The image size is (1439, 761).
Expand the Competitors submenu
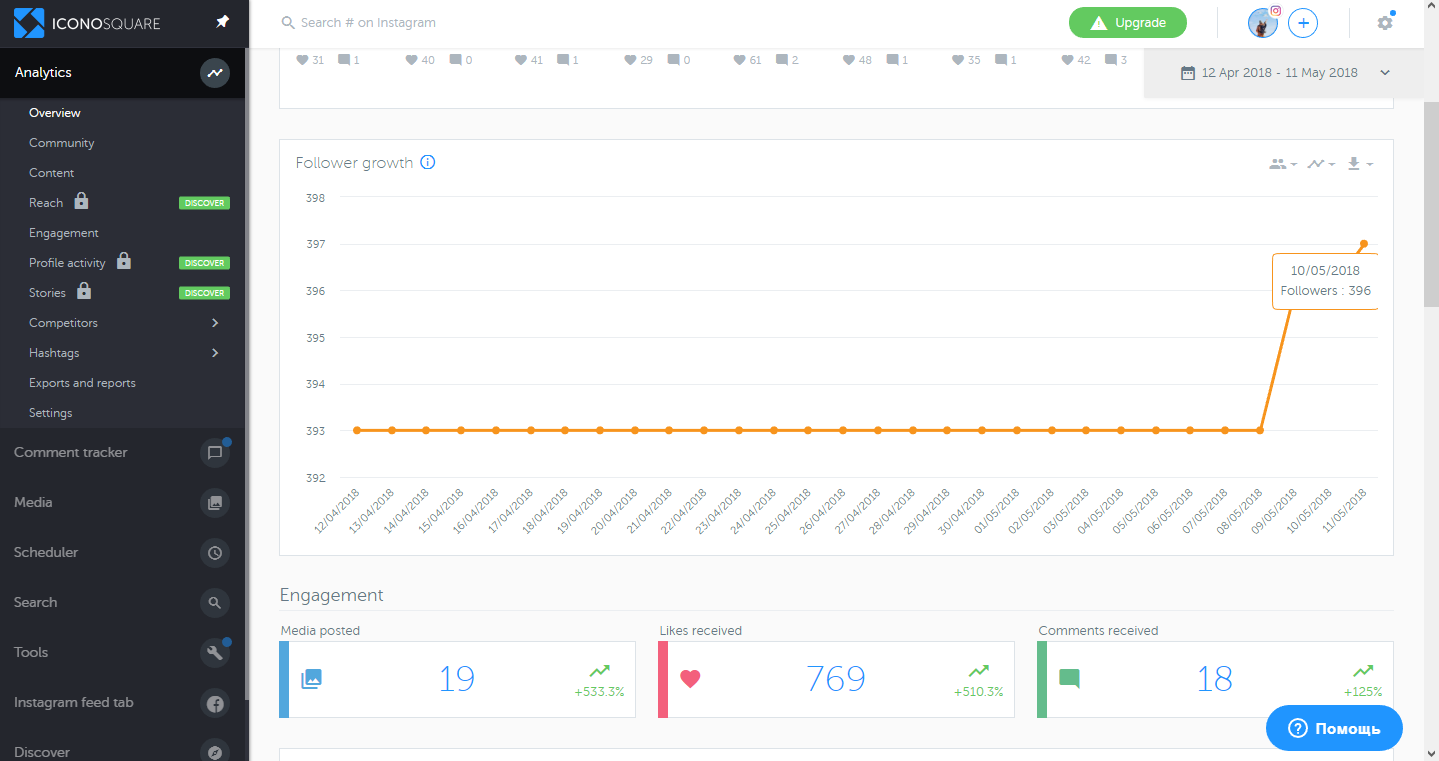215,323
